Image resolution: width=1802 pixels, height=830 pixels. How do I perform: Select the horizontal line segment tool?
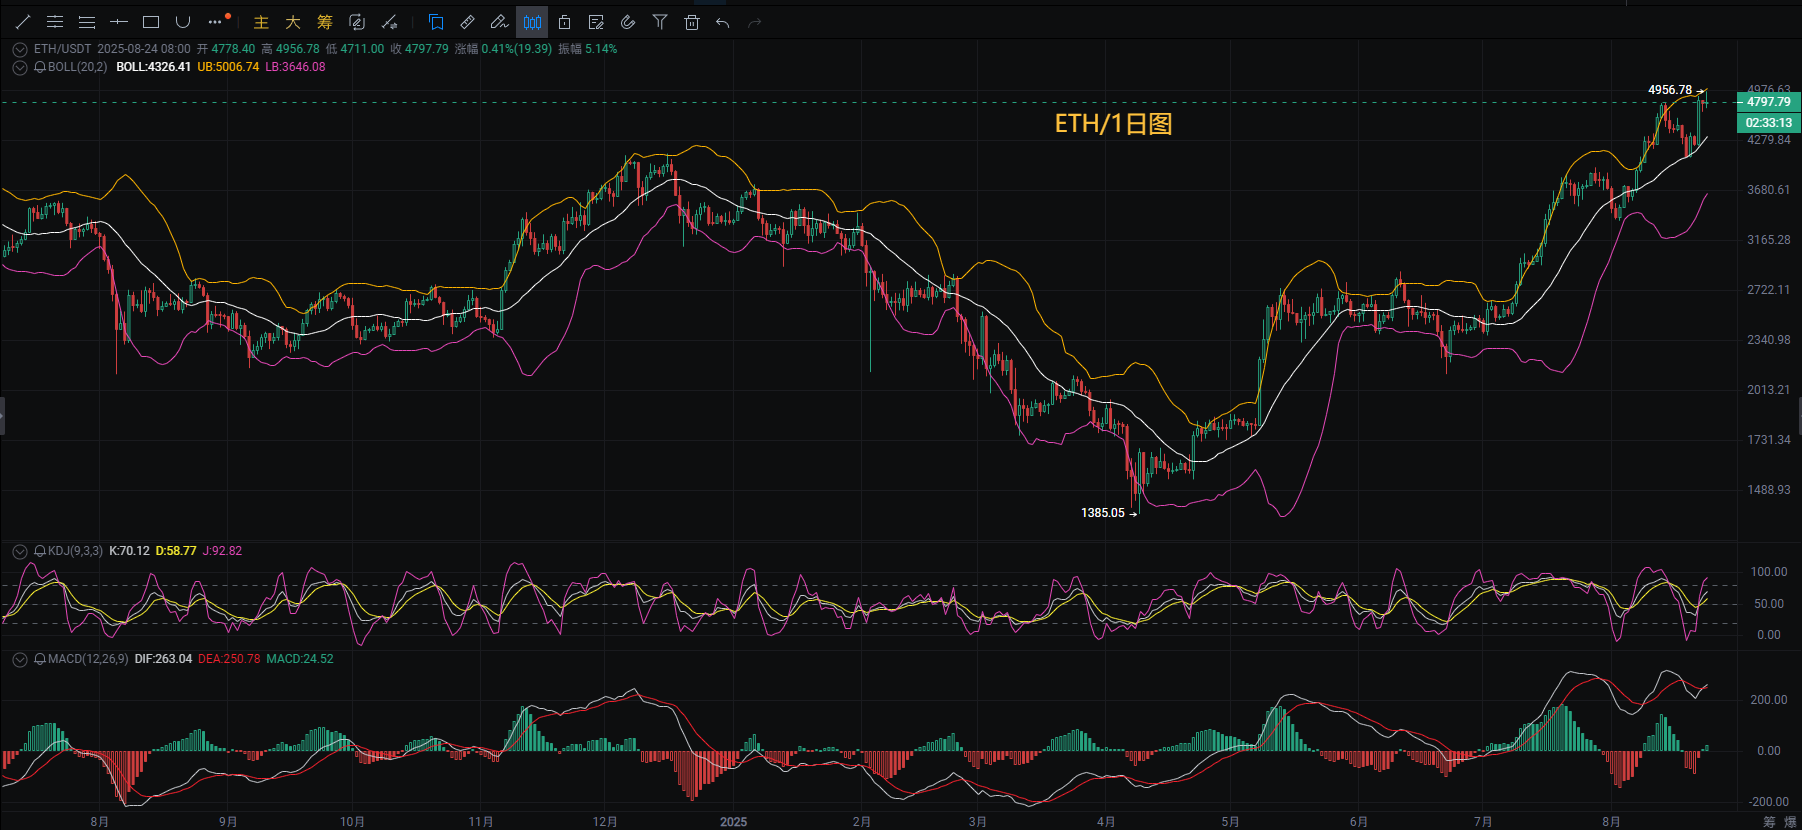(119, 22)
